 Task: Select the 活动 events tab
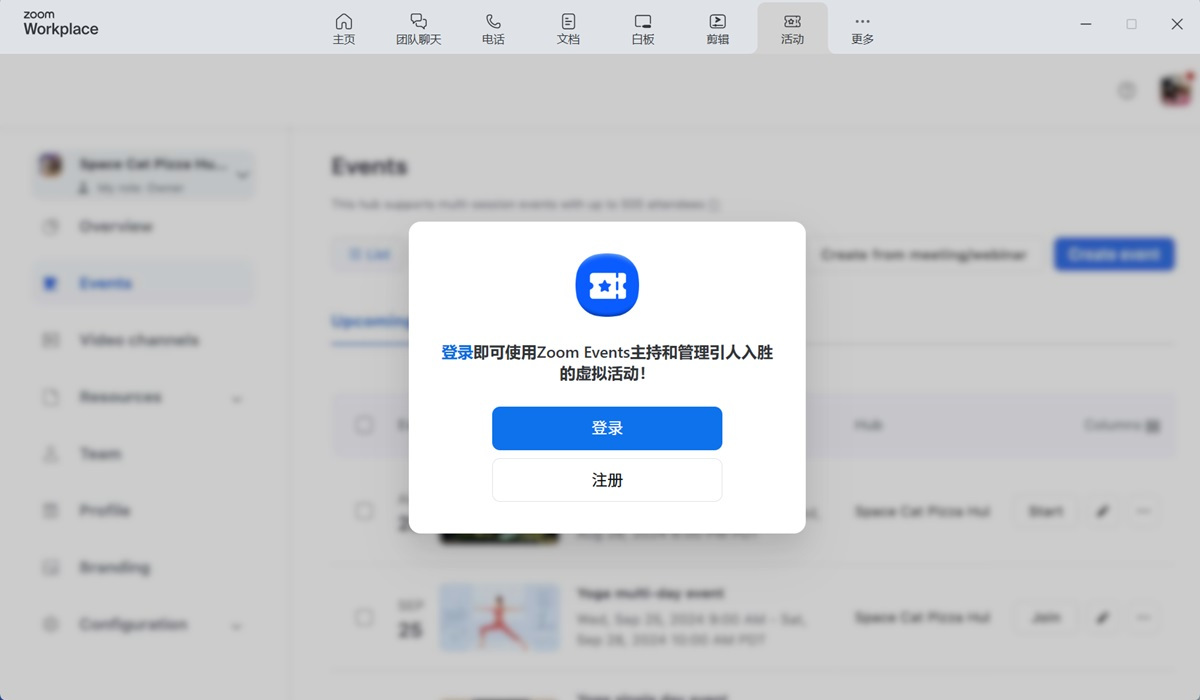792,28
